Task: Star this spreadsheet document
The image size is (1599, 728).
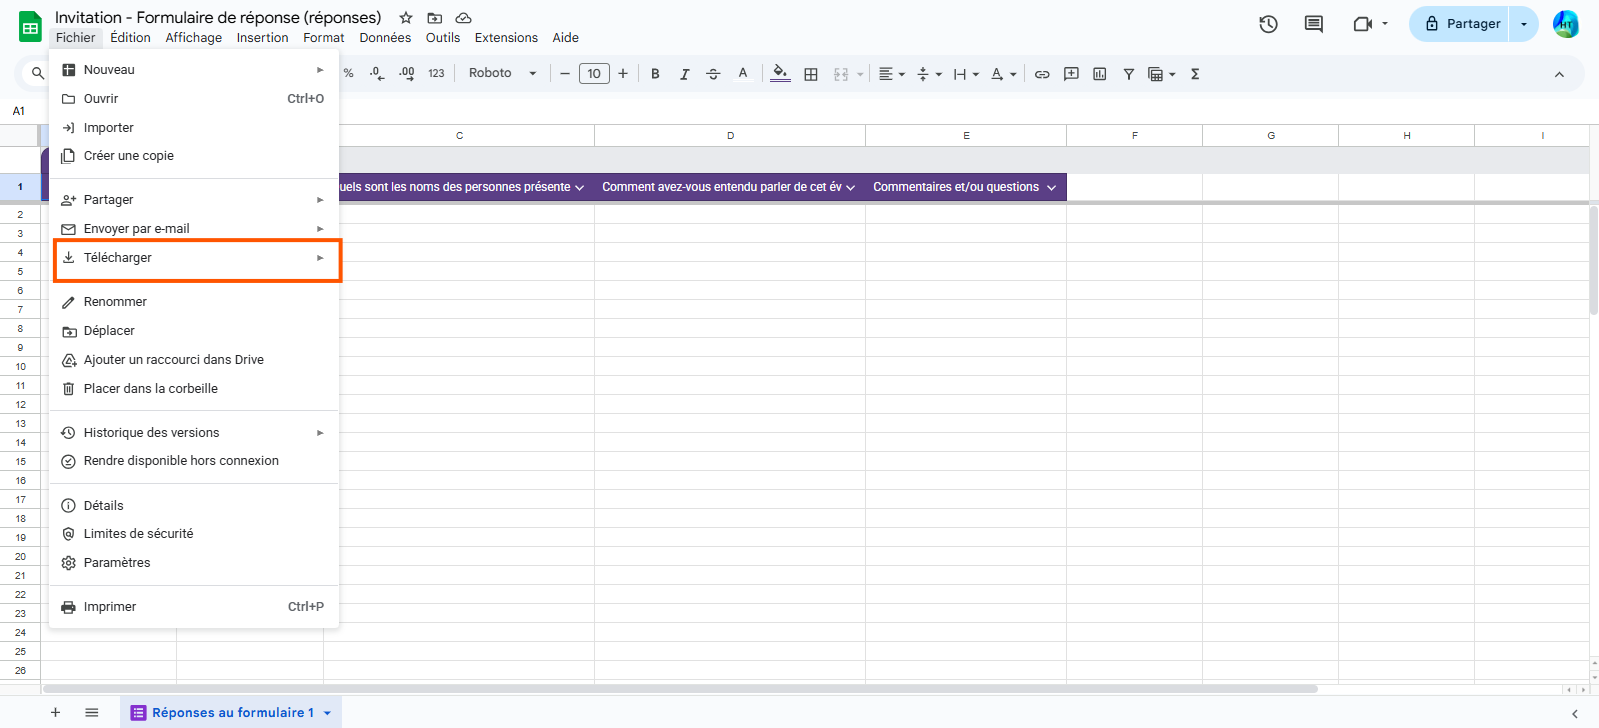Action: tap(406, 18)
